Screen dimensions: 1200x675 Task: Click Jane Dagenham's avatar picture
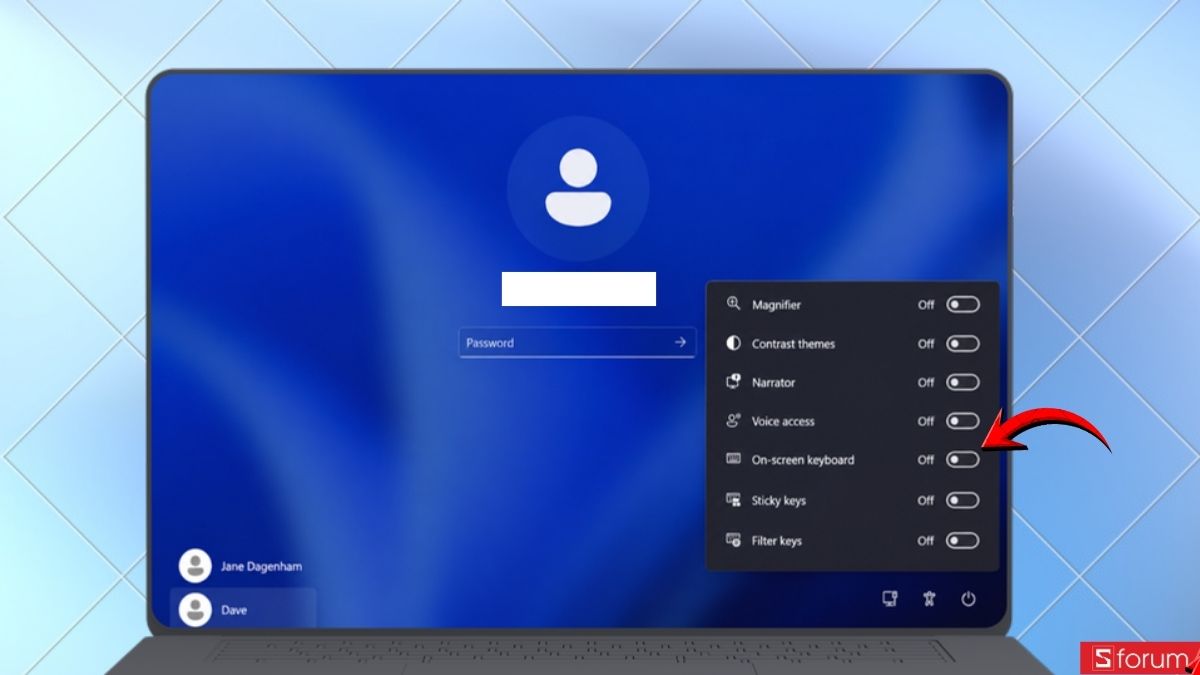195,566
